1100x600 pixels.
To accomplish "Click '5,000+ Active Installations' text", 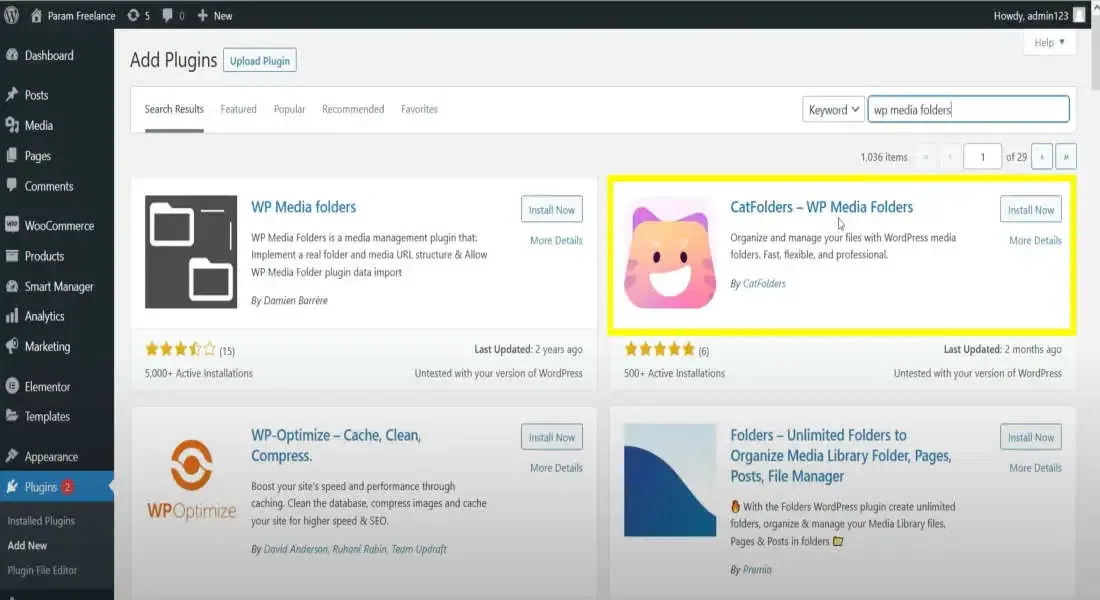I will pyautogui.click(x=199, y=373).
